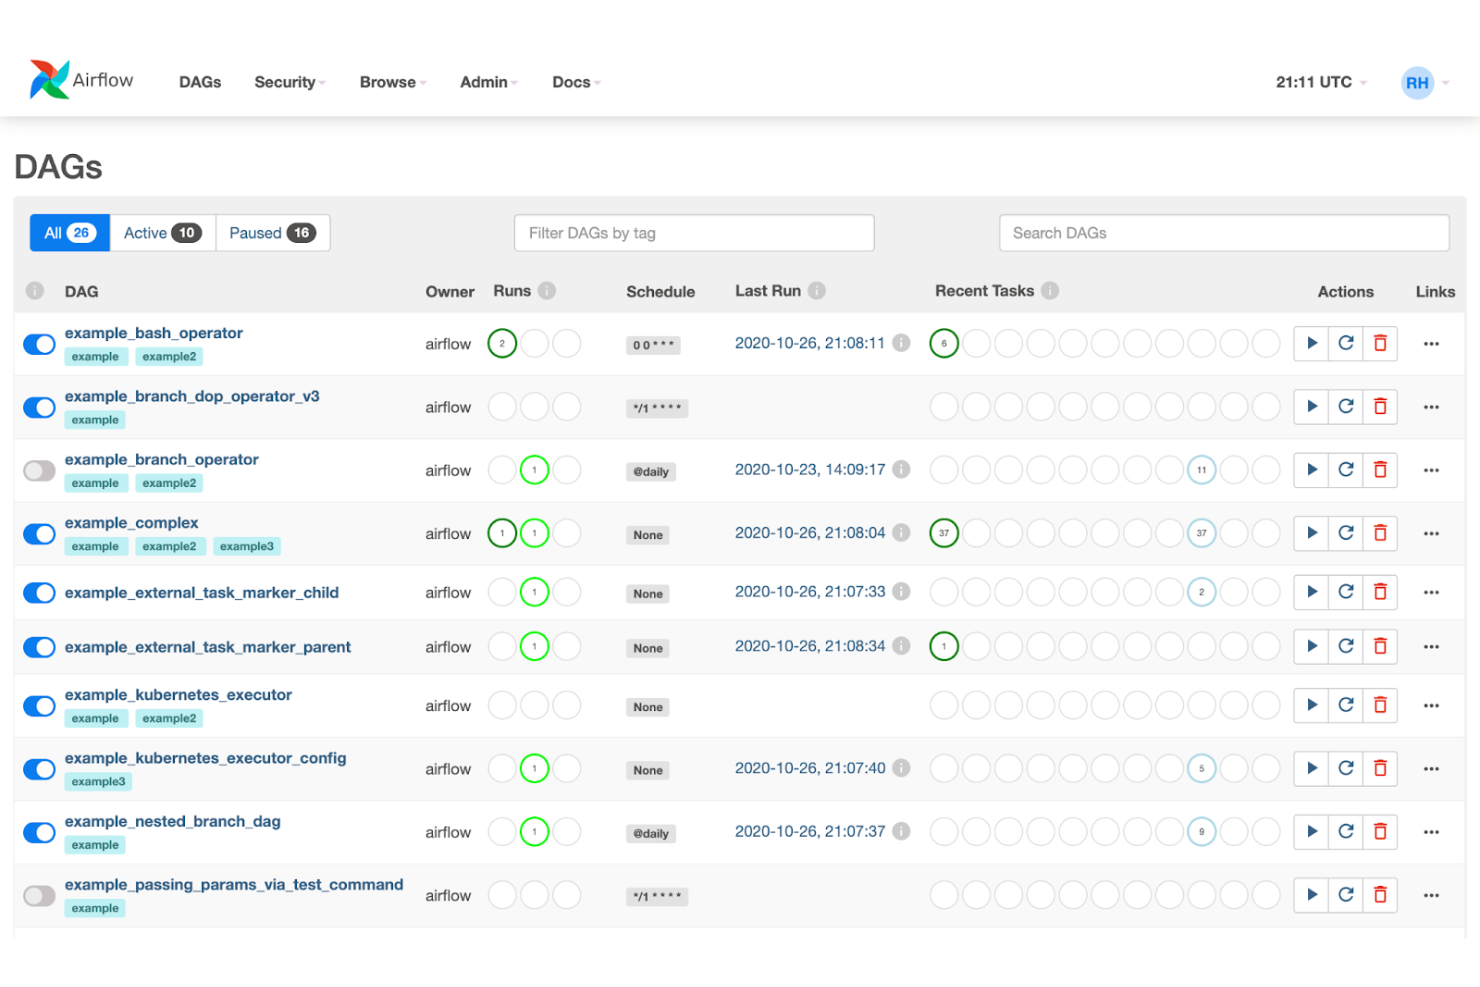Trigger the example_branch_dop_operator_v3 DAG

(x=1311, y=406)
